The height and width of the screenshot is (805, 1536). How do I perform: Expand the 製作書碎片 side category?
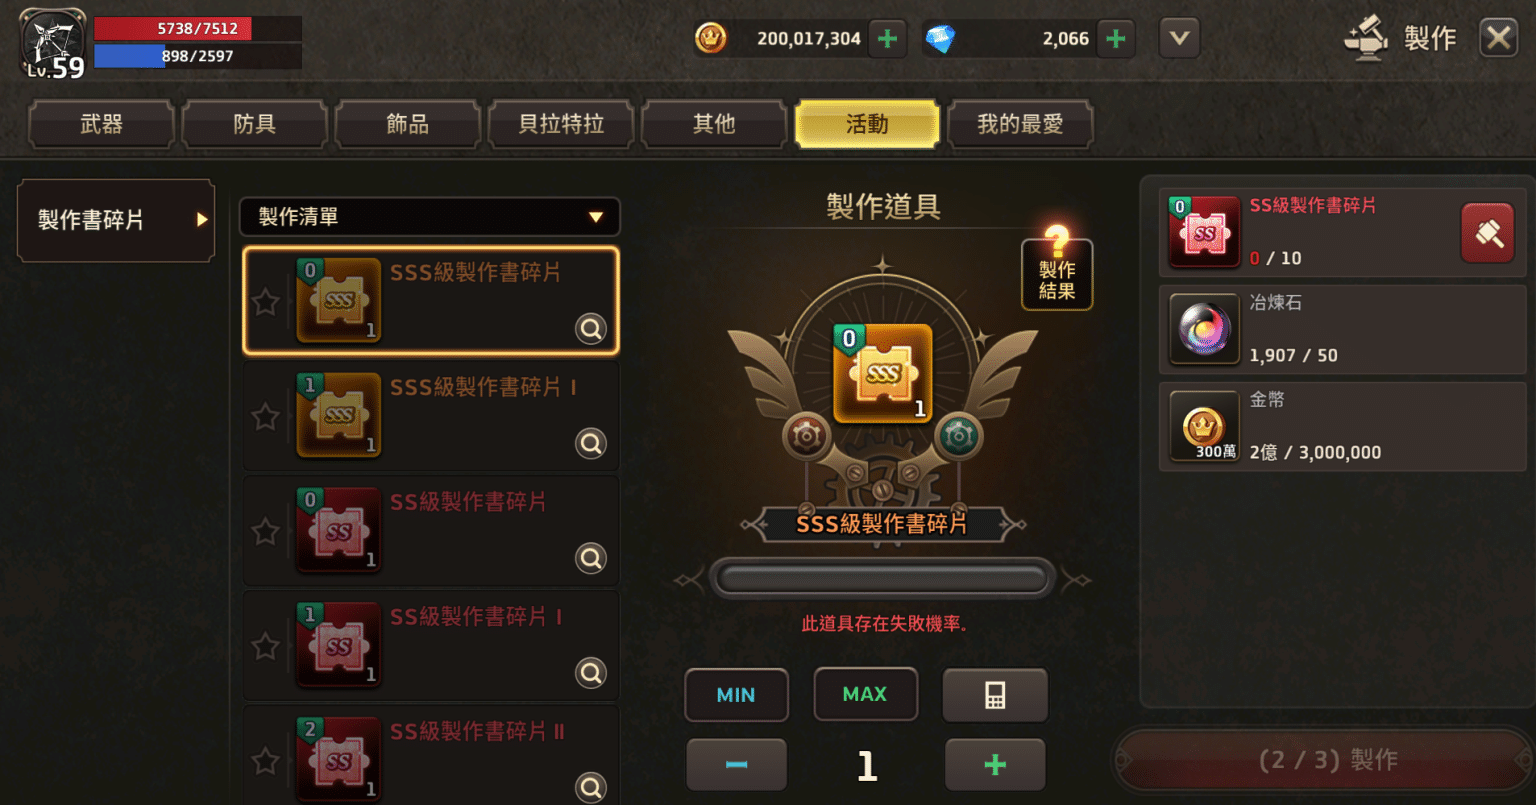(x=116, y=220)
